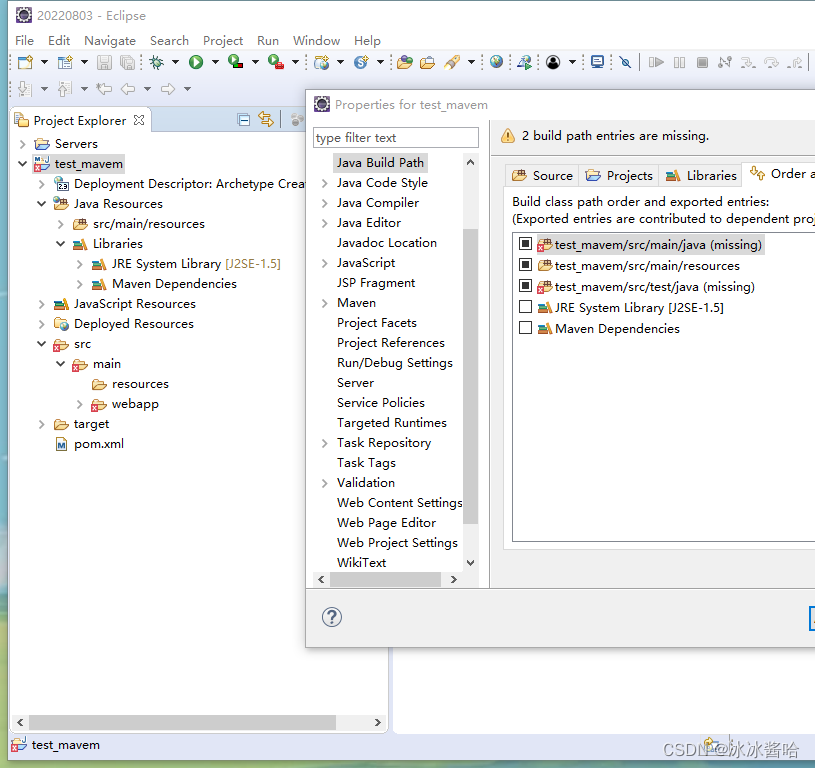
Task: Click the Back navigation arrow icon
Action: click(128, 89)
